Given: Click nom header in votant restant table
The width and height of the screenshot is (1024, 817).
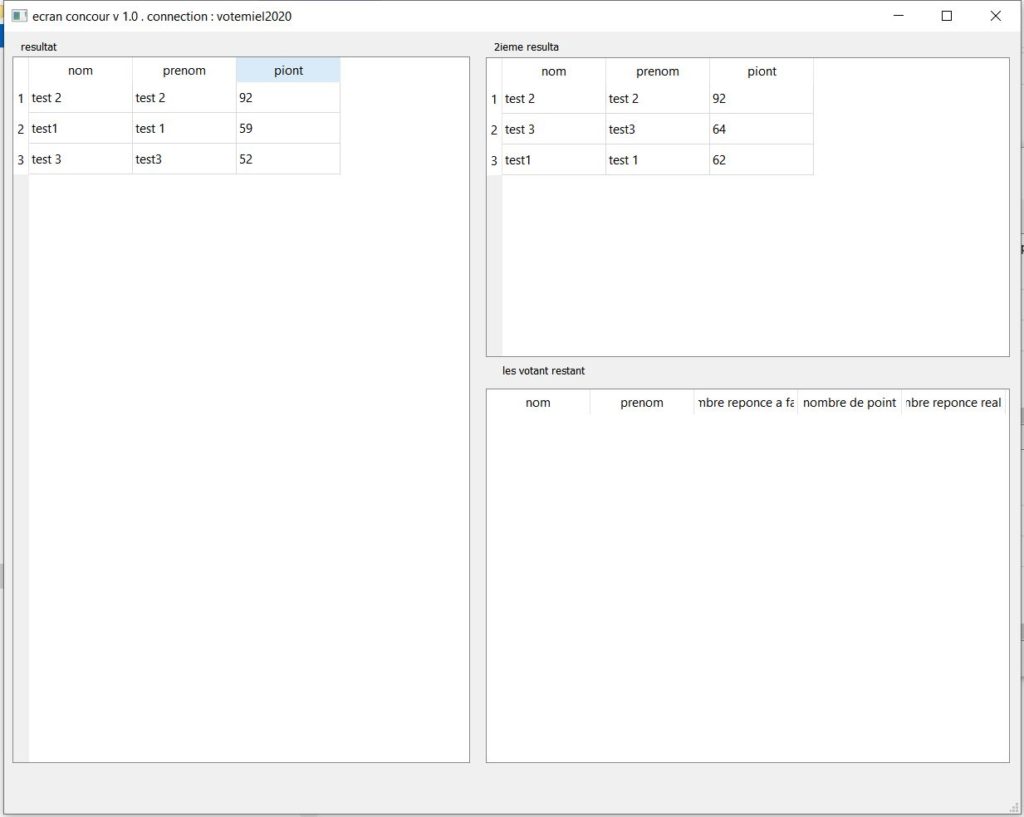Looking at the screenshot, I should tap(538, 403).
